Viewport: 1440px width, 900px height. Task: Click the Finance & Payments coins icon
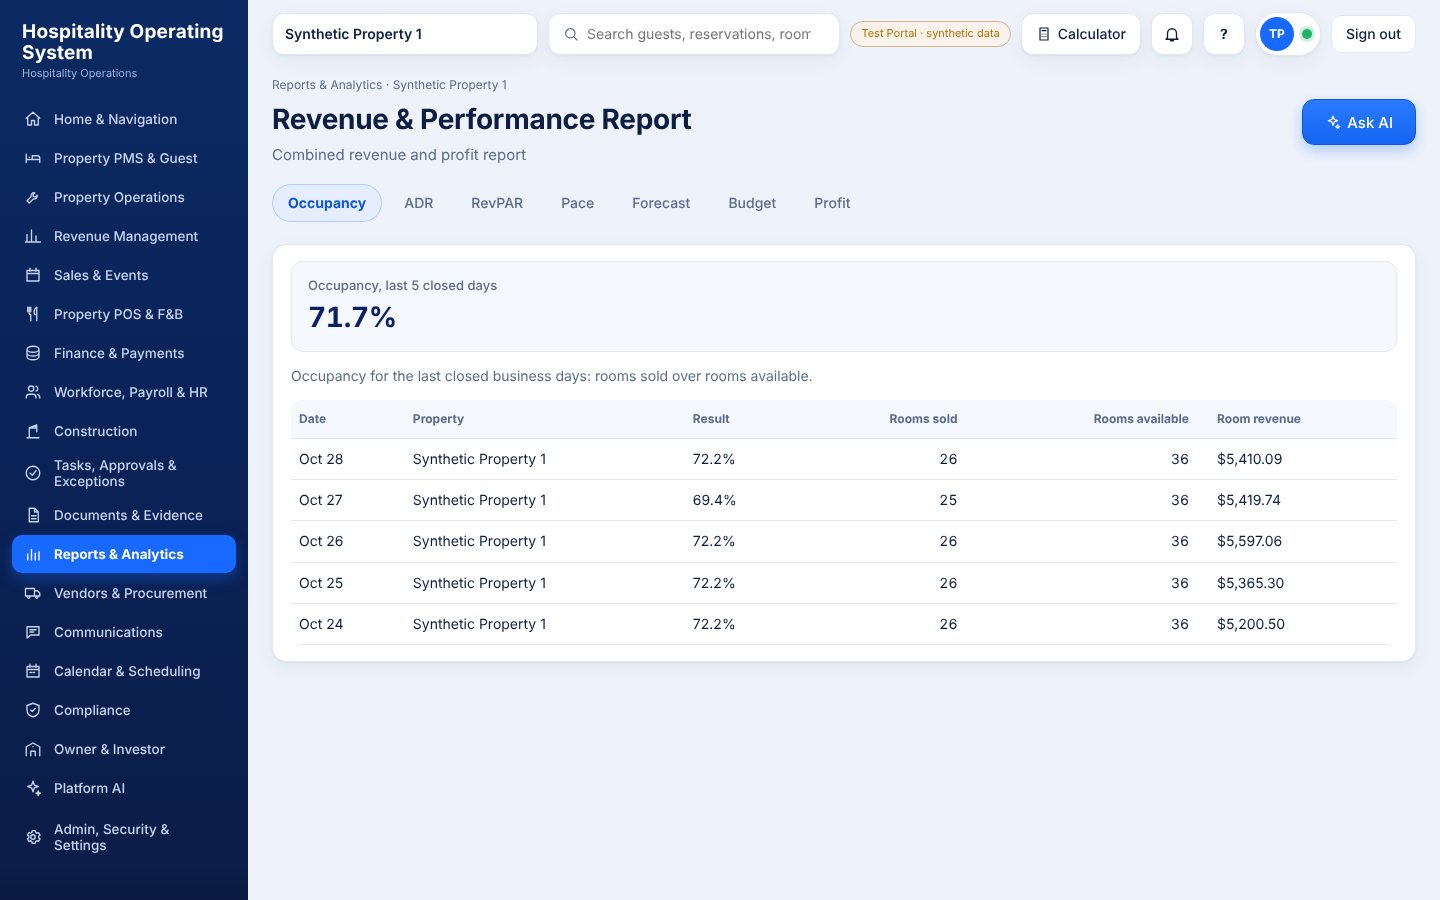pos(33,353)
